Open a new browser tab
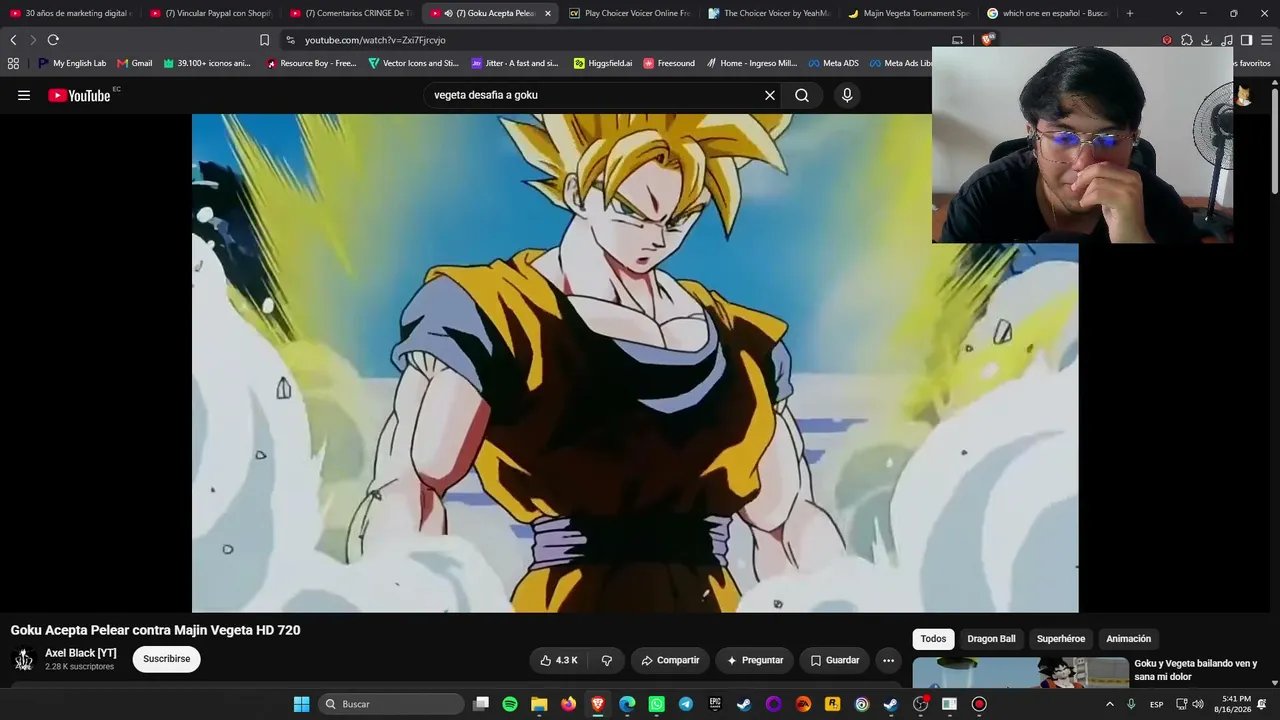The image size is (1280, 720). [x=1130, y=13]
